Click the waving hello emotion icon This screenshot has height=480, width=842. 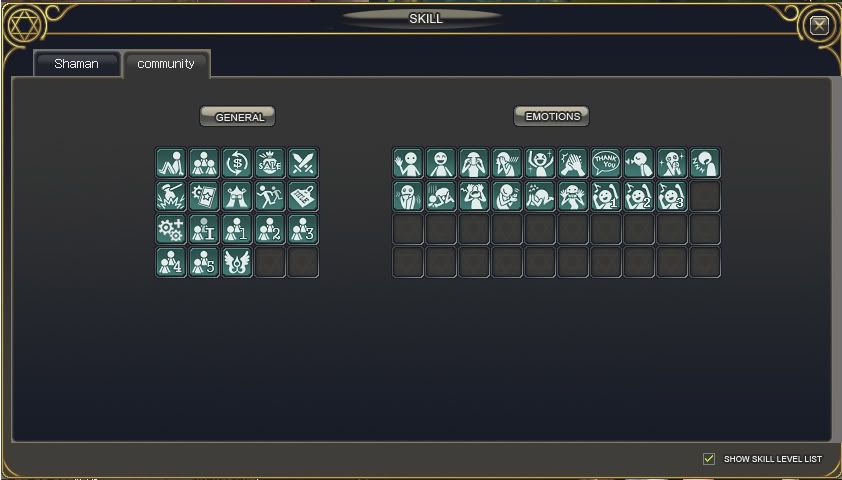tap(408, 163)
